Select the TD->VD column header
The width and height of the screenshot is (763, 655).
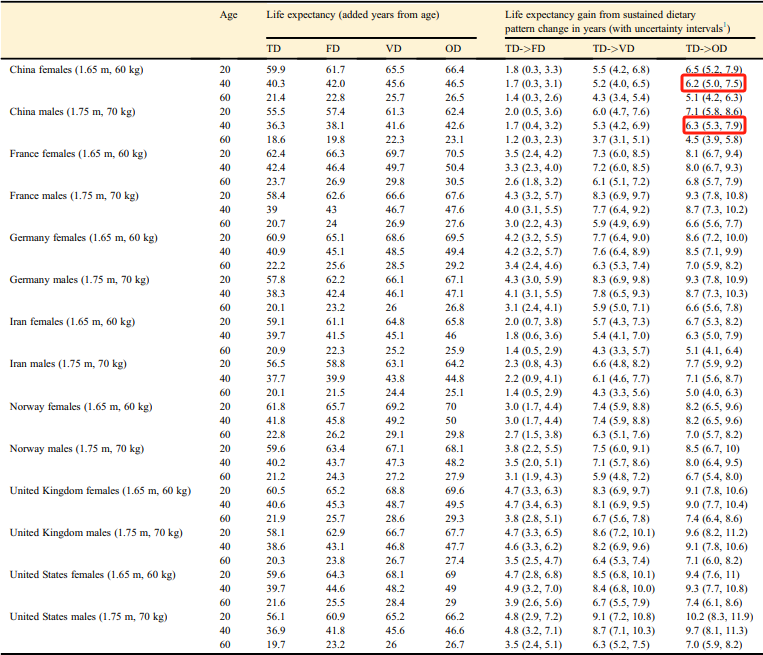point(614,49)
